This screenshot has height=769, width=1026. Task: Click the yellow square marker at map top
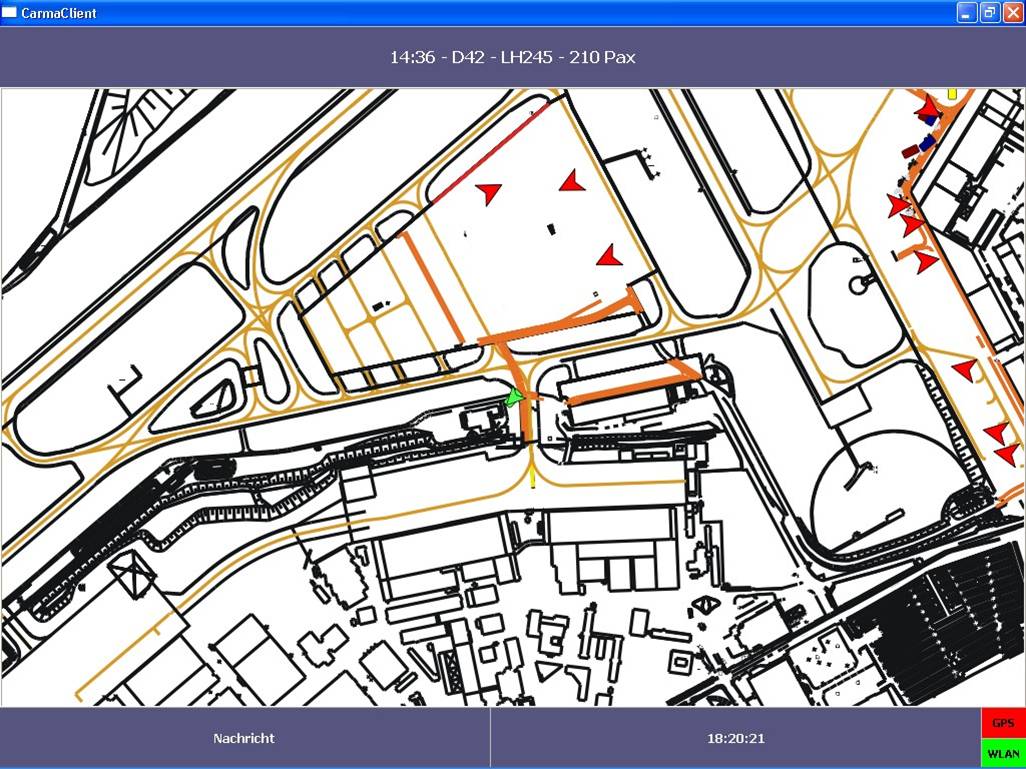click(952, 93)
